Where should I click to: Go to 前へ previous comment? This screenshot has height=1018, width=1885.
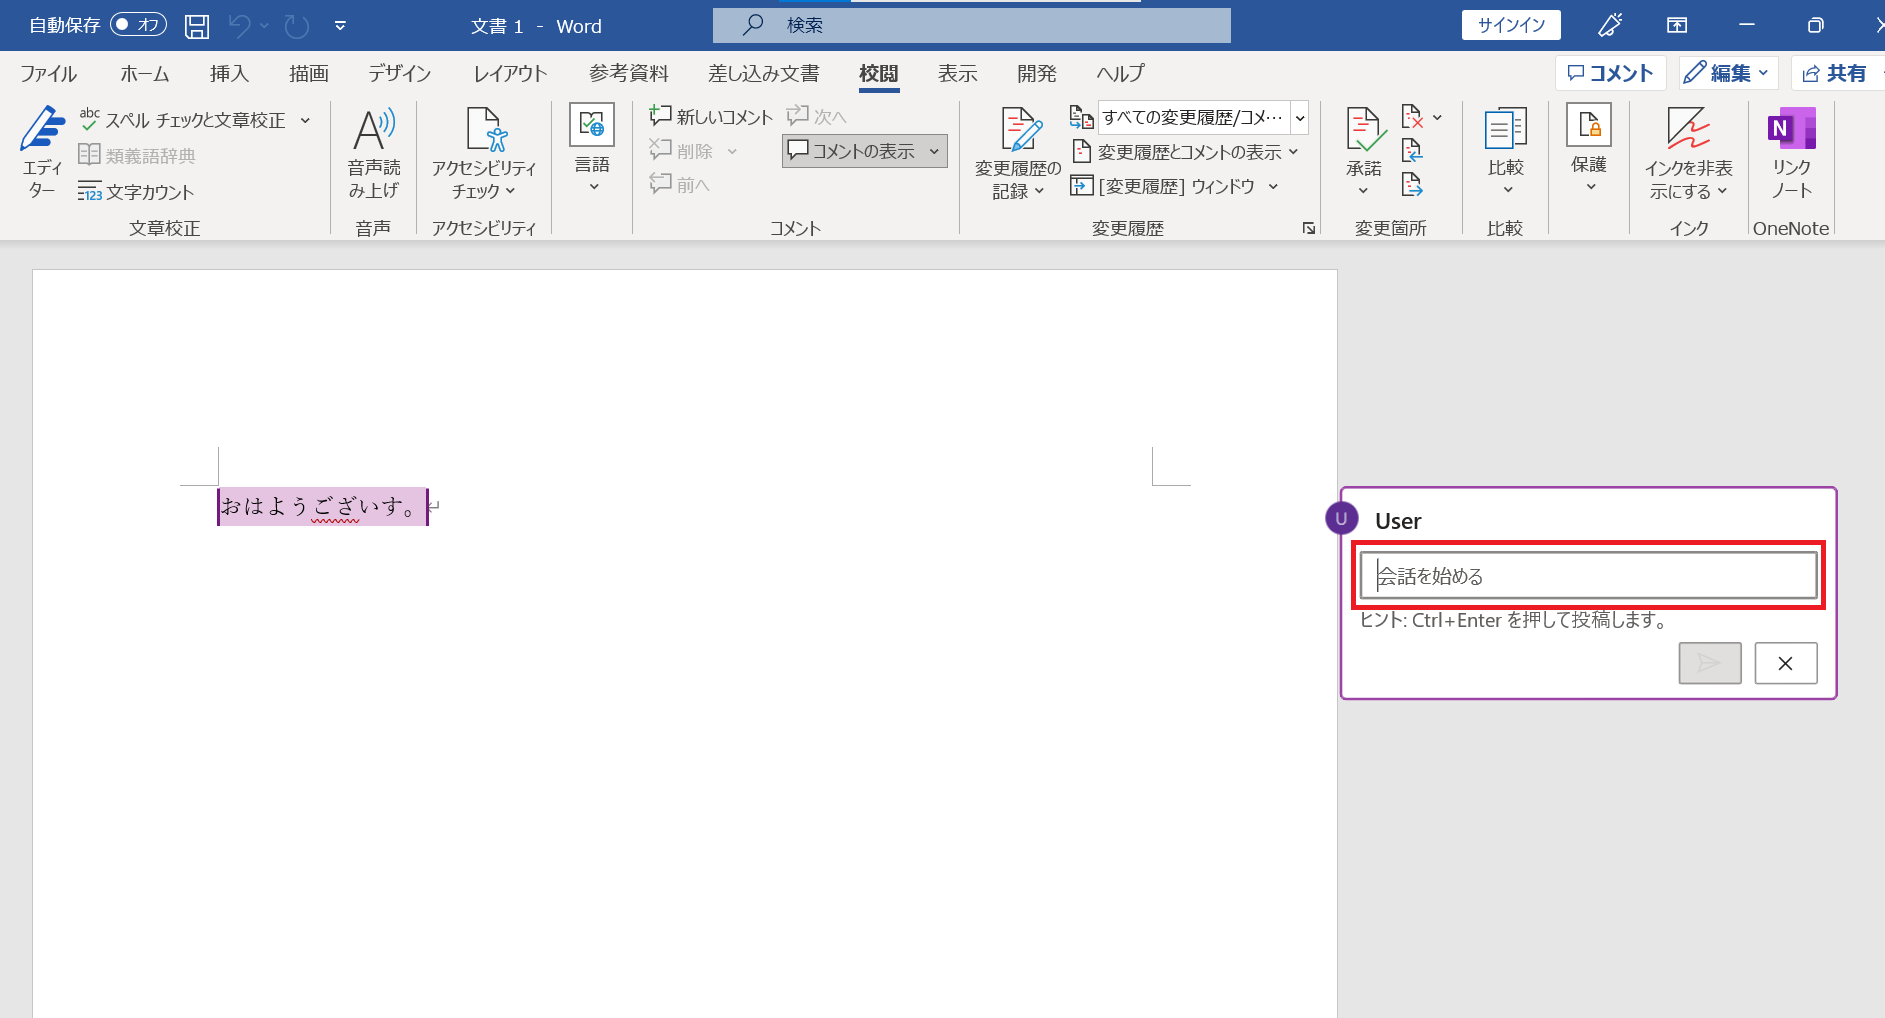click(680, 185)
